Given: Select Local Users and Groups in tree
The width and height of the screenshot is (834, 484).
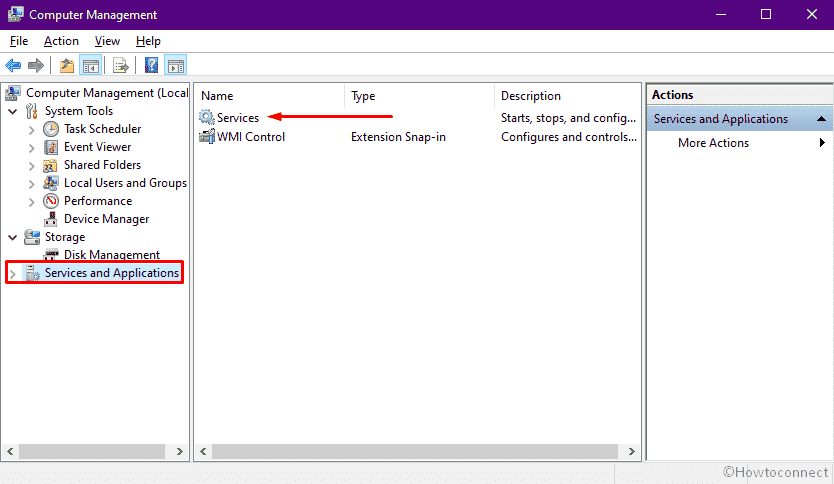Looking at the screenshot, I should (x=126, y=183).
